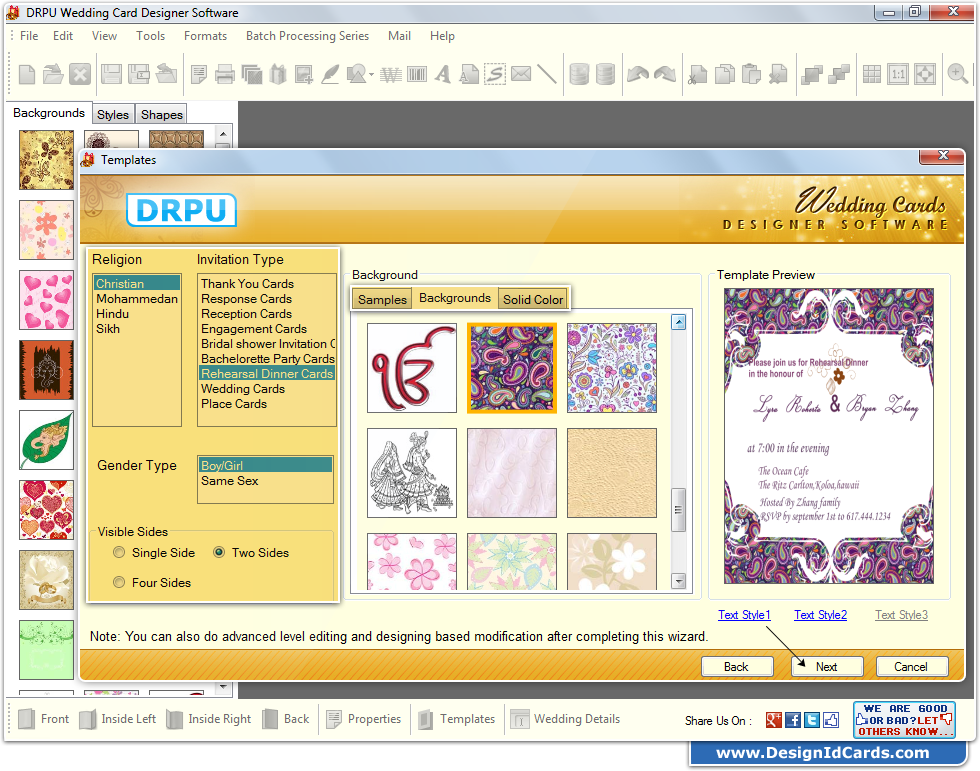Pick the red Ik Onkar symbol thumbnail

point(412,368)
